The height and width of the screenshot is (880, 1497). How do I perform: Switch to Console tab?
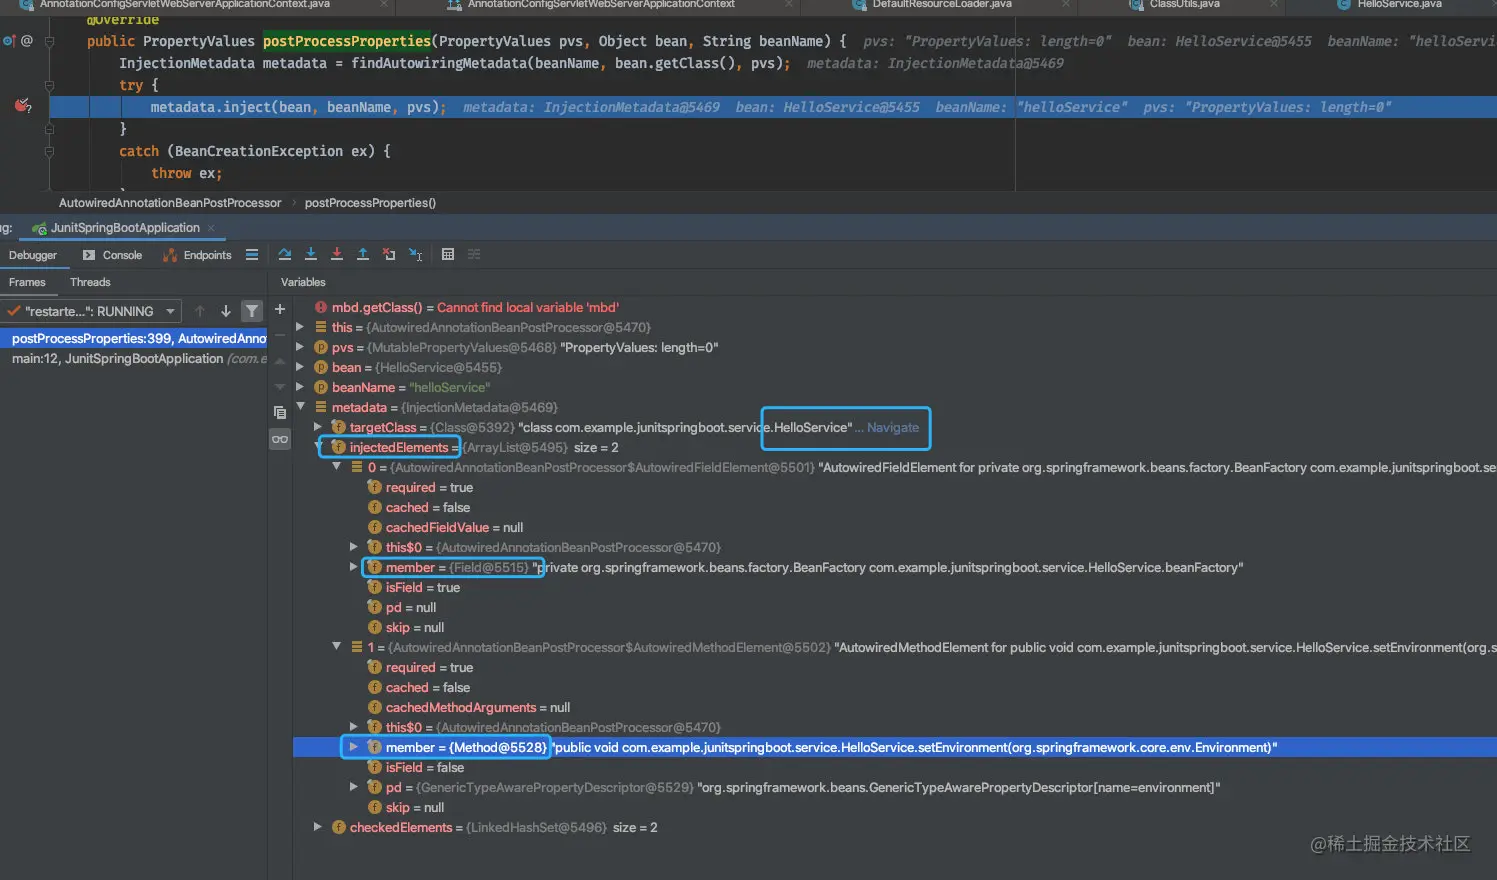(112, 255)
